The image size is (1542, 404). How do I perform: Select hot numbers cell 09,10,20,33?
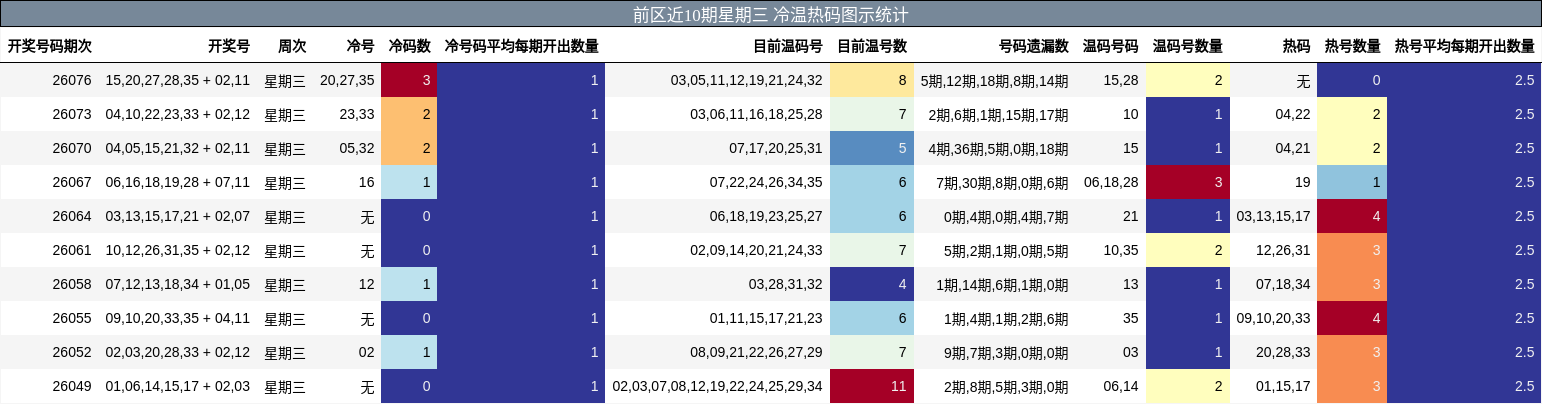1273,318
